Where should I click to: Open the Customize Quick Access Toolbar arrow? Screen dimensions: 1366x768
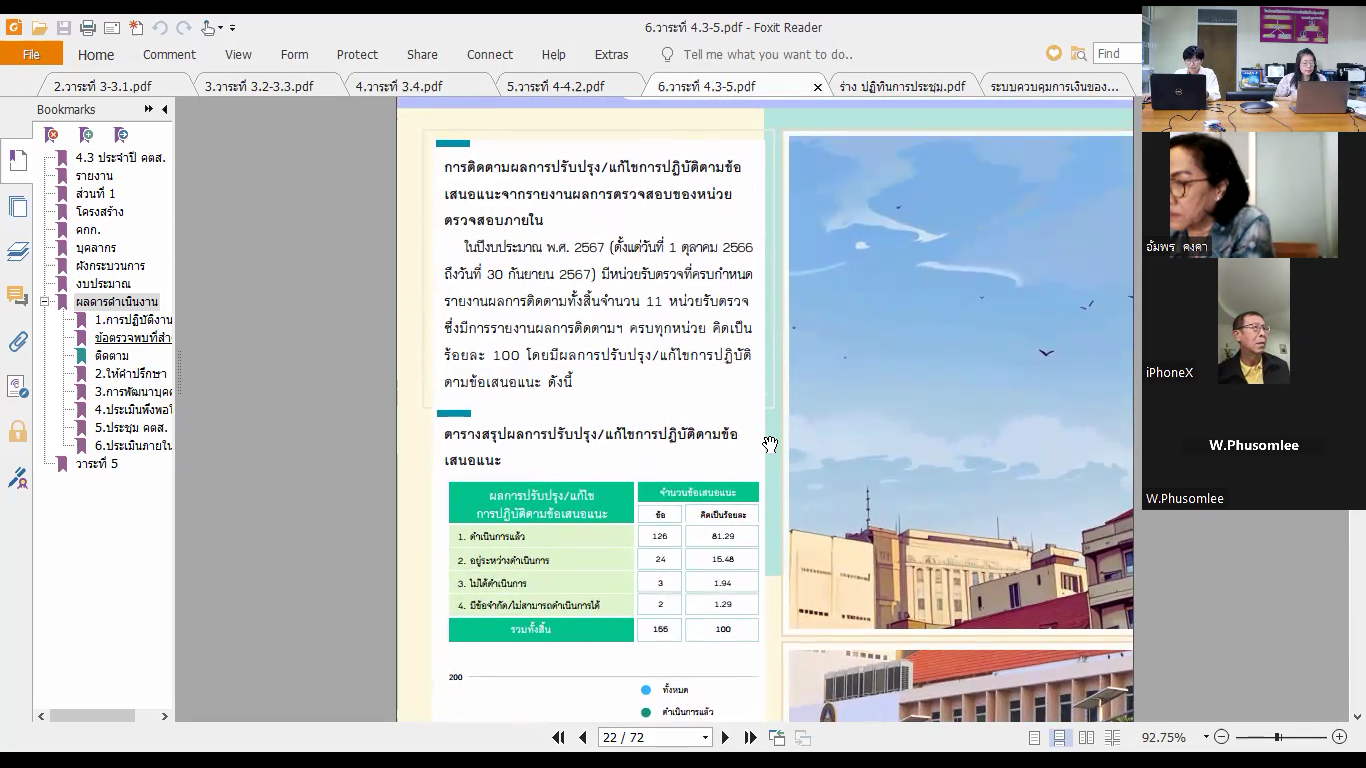click(233, 28)
